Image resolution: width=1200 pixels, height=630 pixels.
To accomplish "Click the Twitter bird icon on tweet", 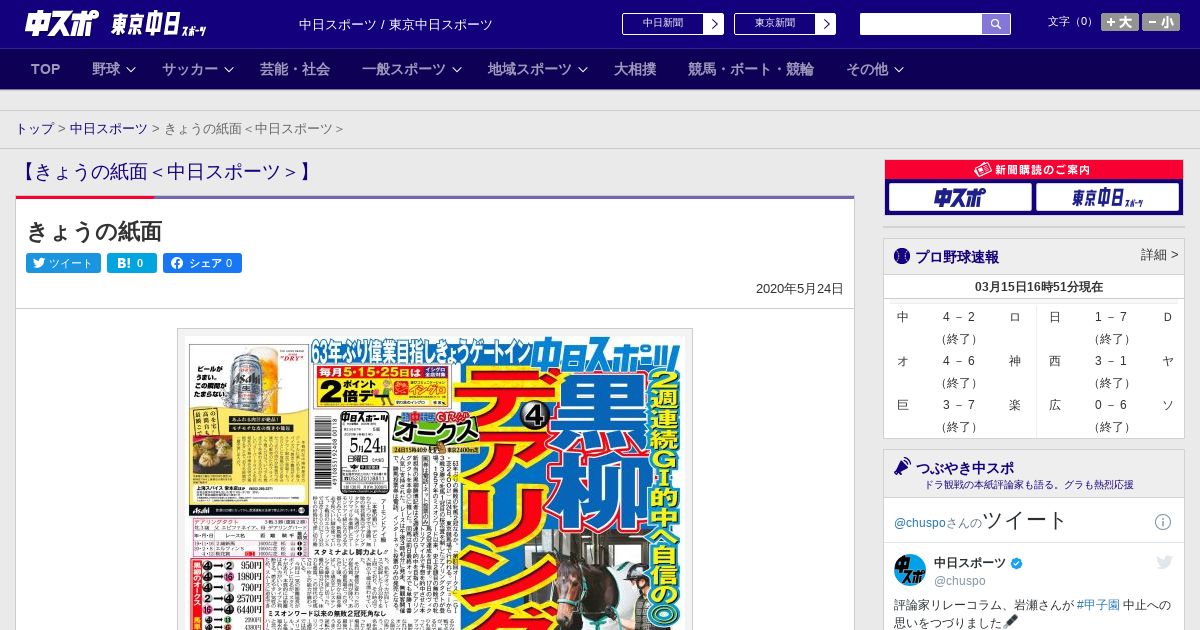I will point(1164,563).
